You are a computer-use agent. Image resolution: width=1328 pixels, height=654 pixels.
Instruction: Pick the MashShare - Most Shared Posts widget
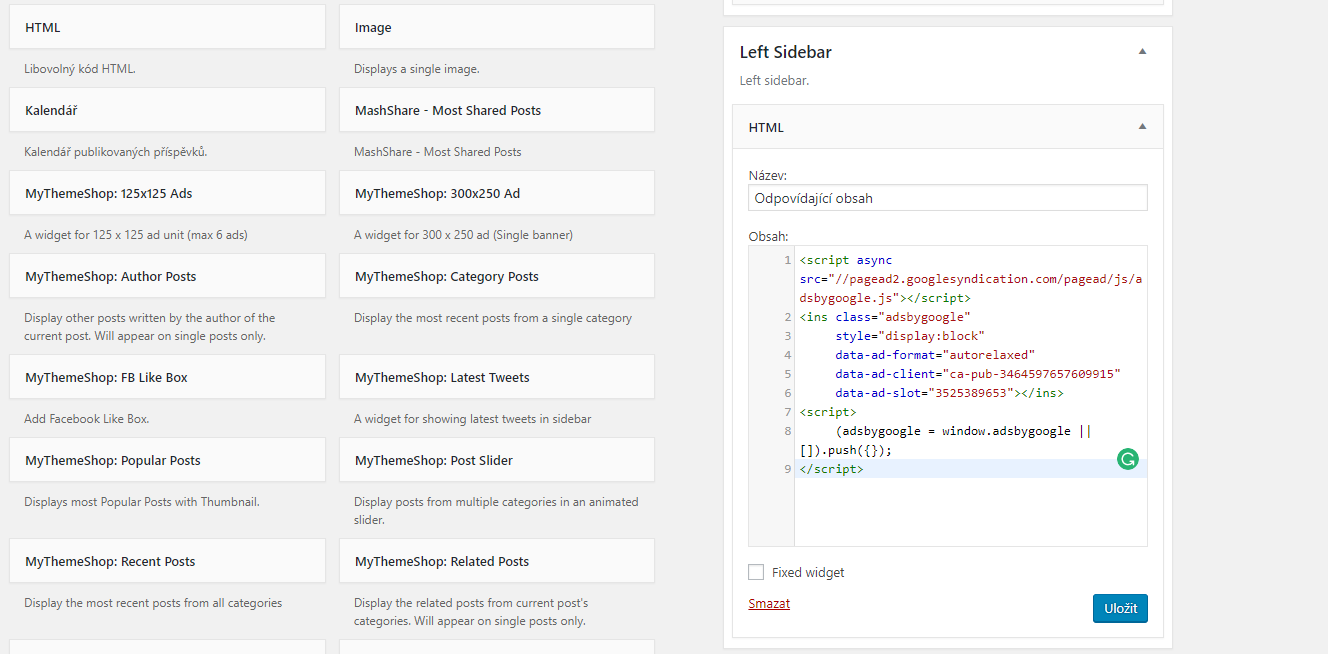[496, 110]
